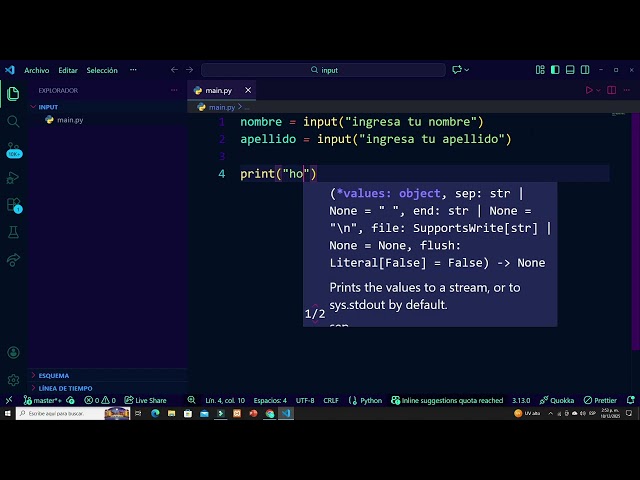The image size is (640, 480).
Task: Click Inline suggestions quota reached item
Action: (x=447, y=400)
